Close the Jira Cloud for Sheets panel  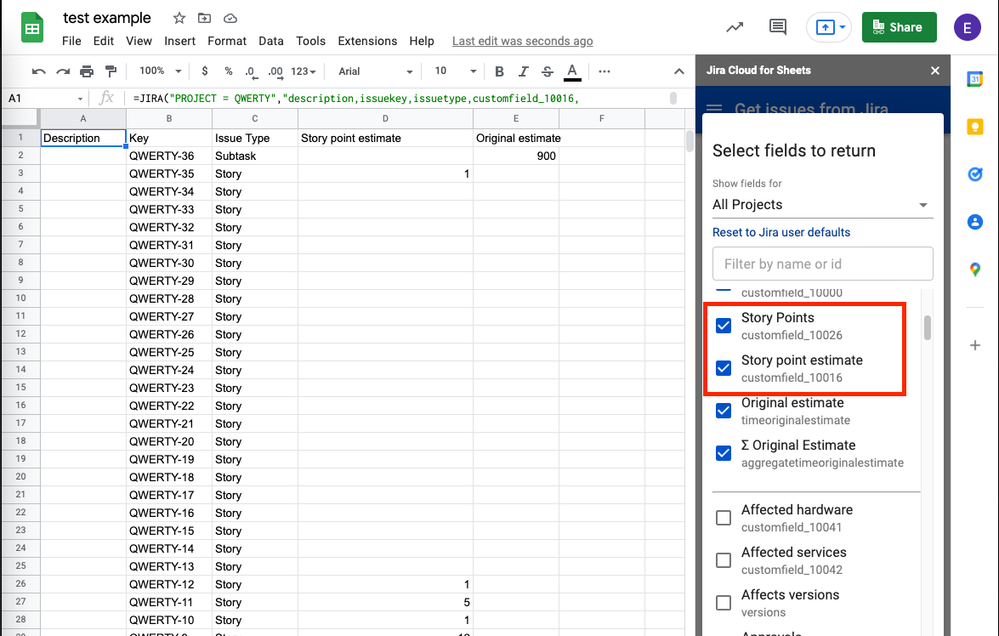tap(935, 71)
